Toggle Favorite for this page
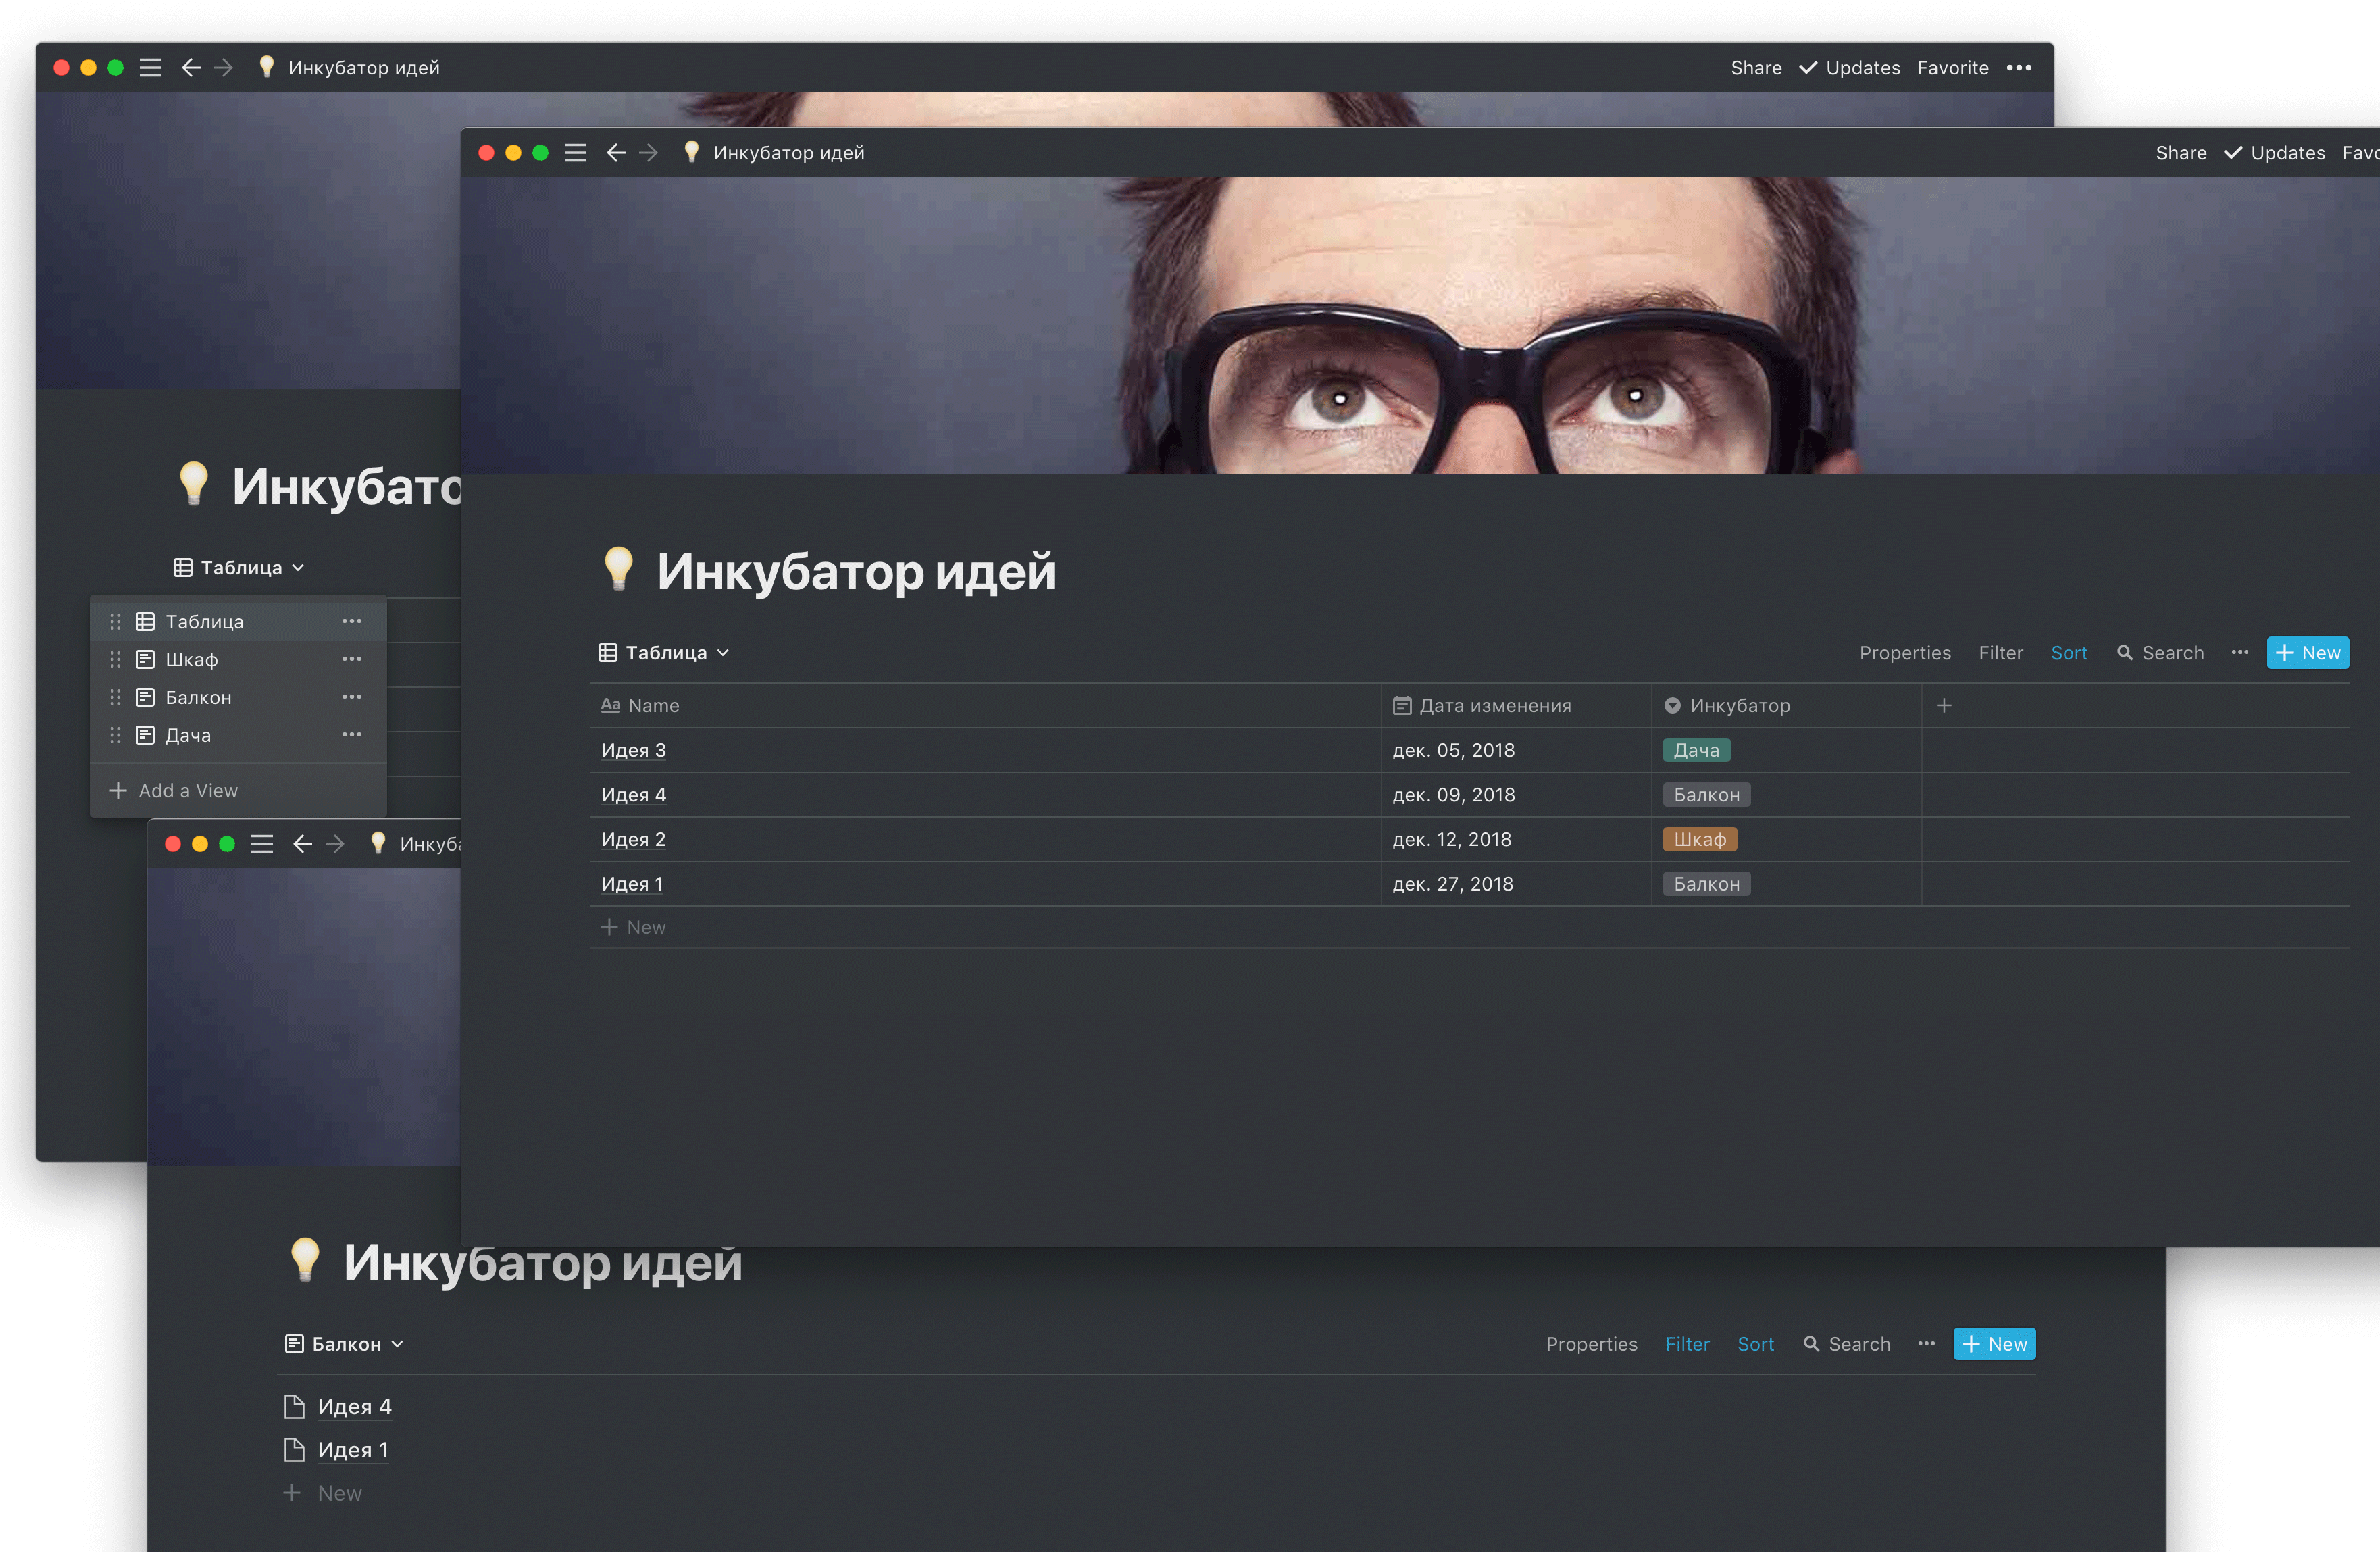The height and width of the screenshot is (1552, 2380). (1952, 68)
